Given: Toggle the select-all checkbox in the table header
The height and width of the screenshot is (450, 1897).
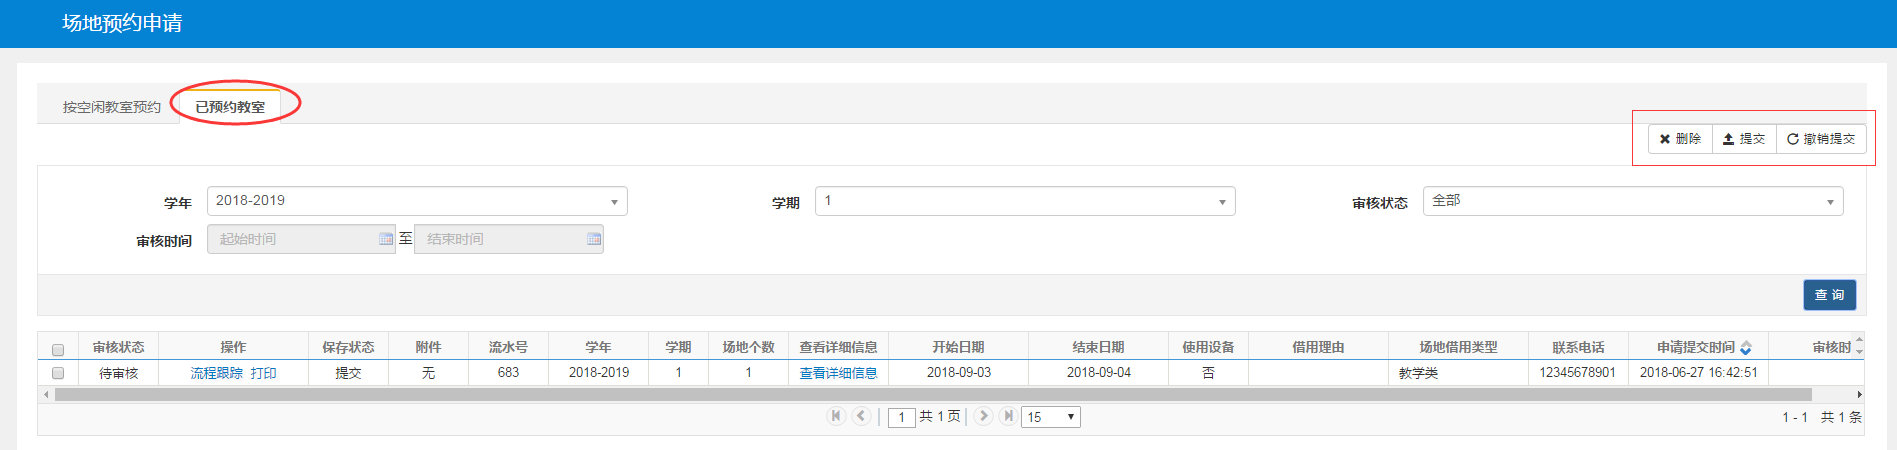Looking at the screenshot, I should click(58, 349).
